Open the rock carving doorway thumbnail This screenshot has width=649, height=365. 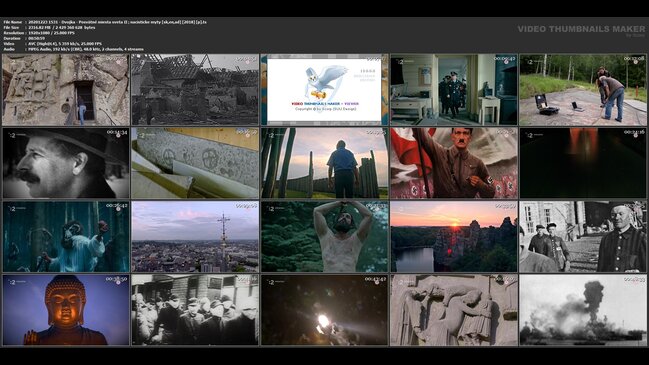66,89
